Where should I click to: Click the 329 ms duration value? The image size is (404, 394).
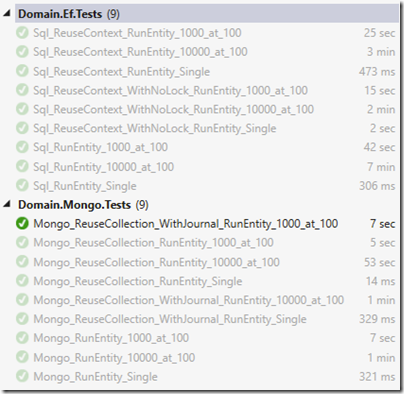(377, 319)
